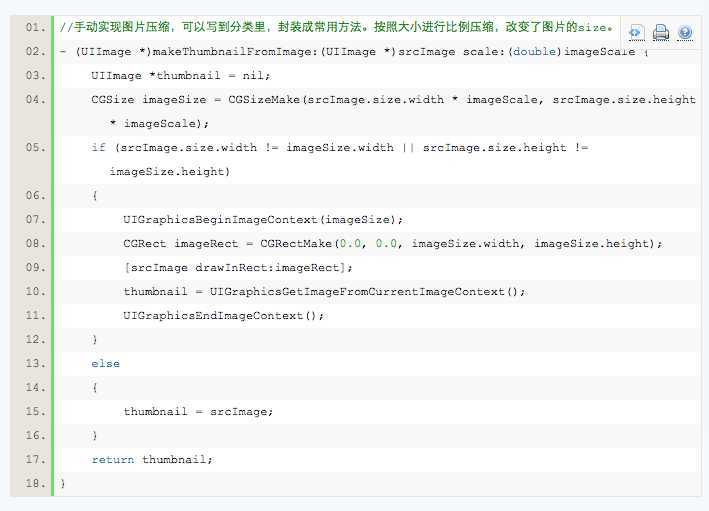Click line number 04.
The width and height of the screenshot is (709, 511).
[35, 99]
